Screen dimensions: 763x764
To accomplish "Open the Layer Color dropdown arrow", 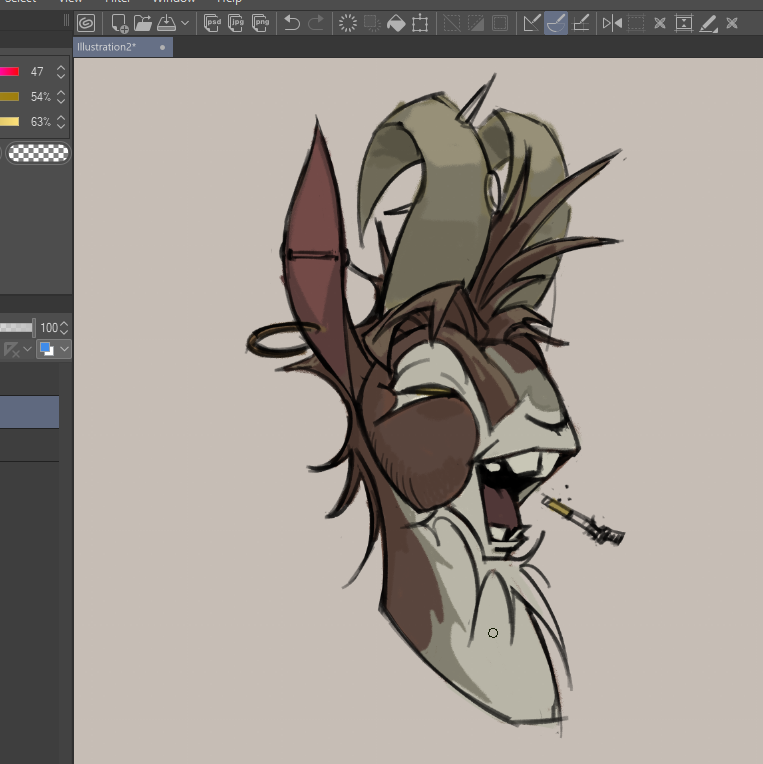I will click(64, 349).
